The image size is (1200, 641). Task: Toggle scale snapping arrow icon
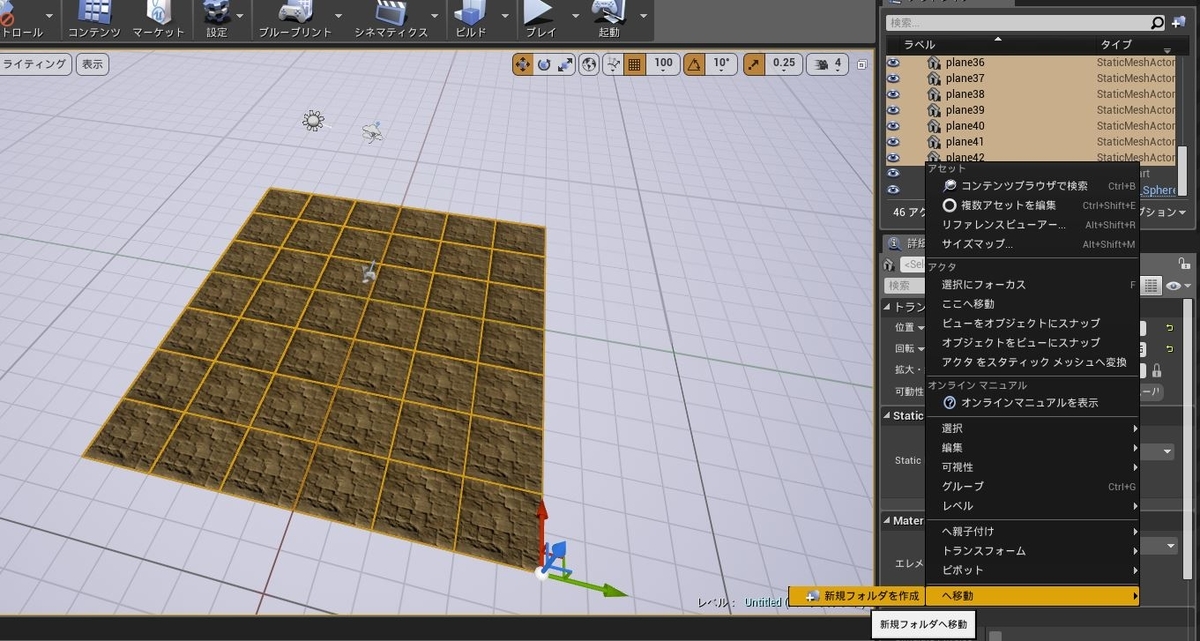coord(754,64)
